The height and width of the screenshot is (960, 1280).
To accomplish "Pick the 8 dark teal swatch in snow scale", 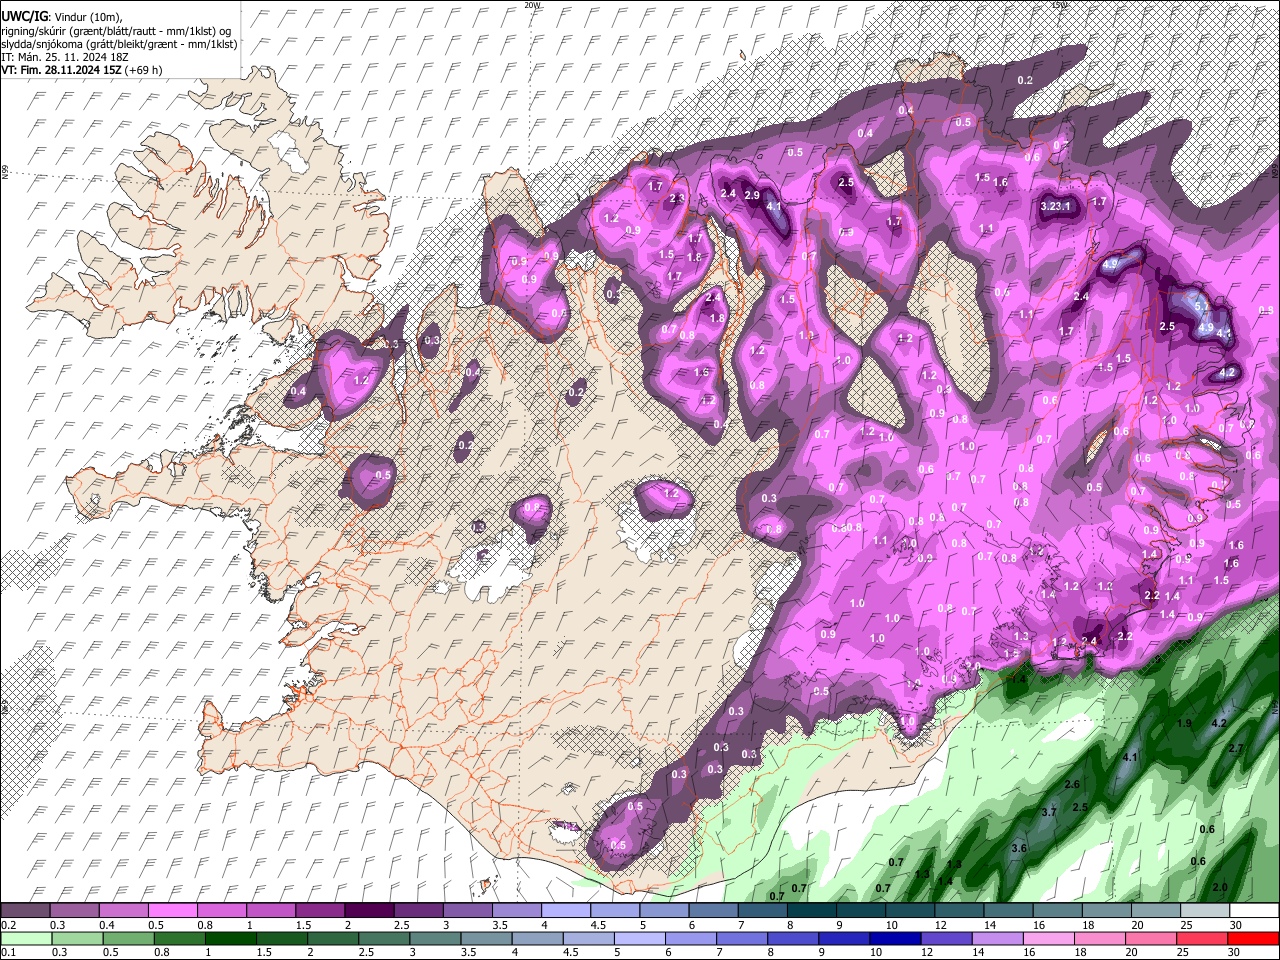I will [811, 911].
